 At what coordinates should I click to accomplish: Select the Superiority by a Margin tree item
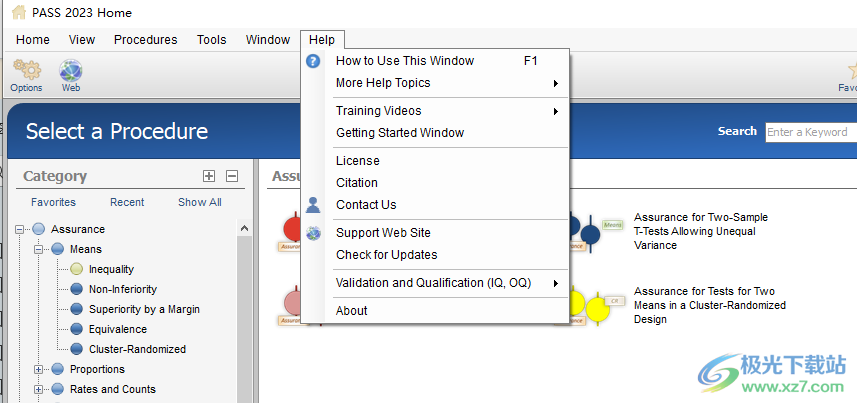coord(144,309)
